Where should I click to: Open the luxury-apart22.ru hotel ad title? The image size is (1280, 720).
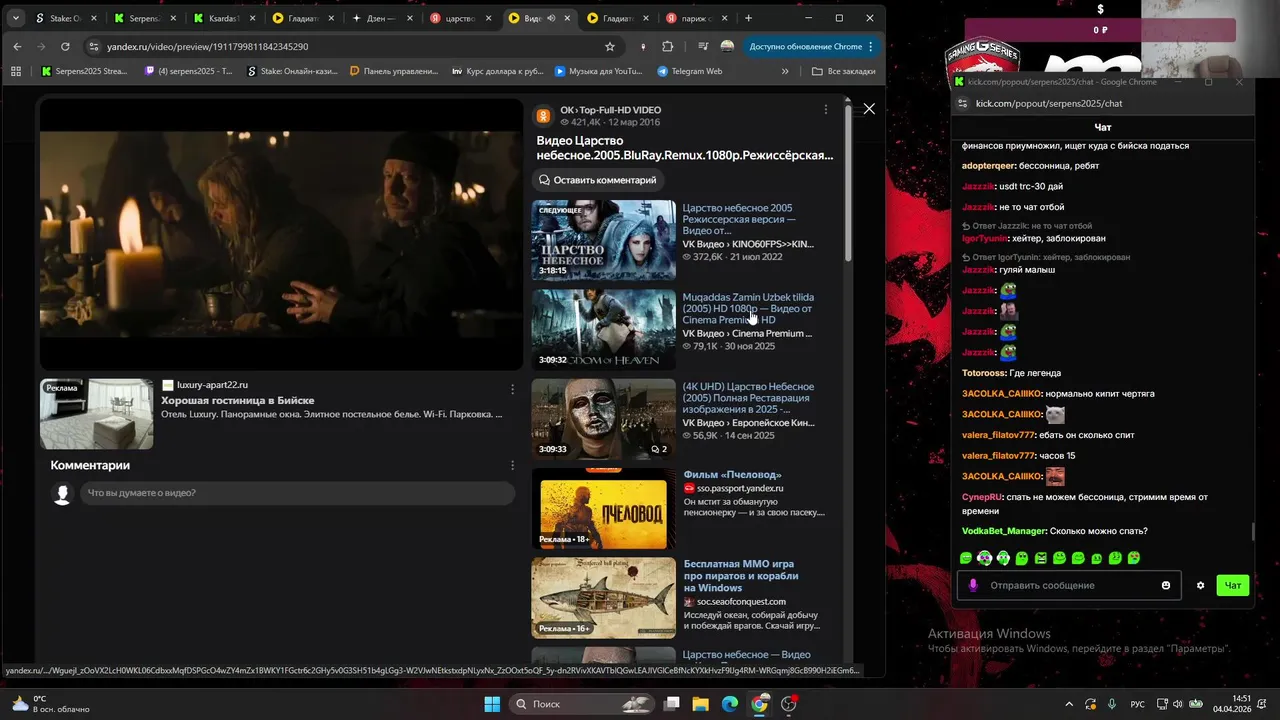pos(238,400)
